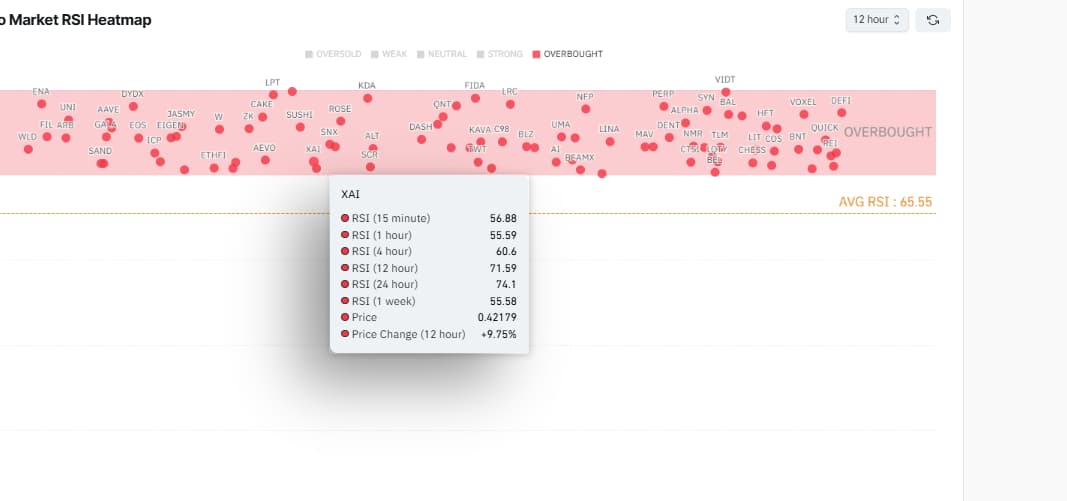Disable the OVERBOUGHT legend filter
The image size is (1067, 501).
[568, 54]
